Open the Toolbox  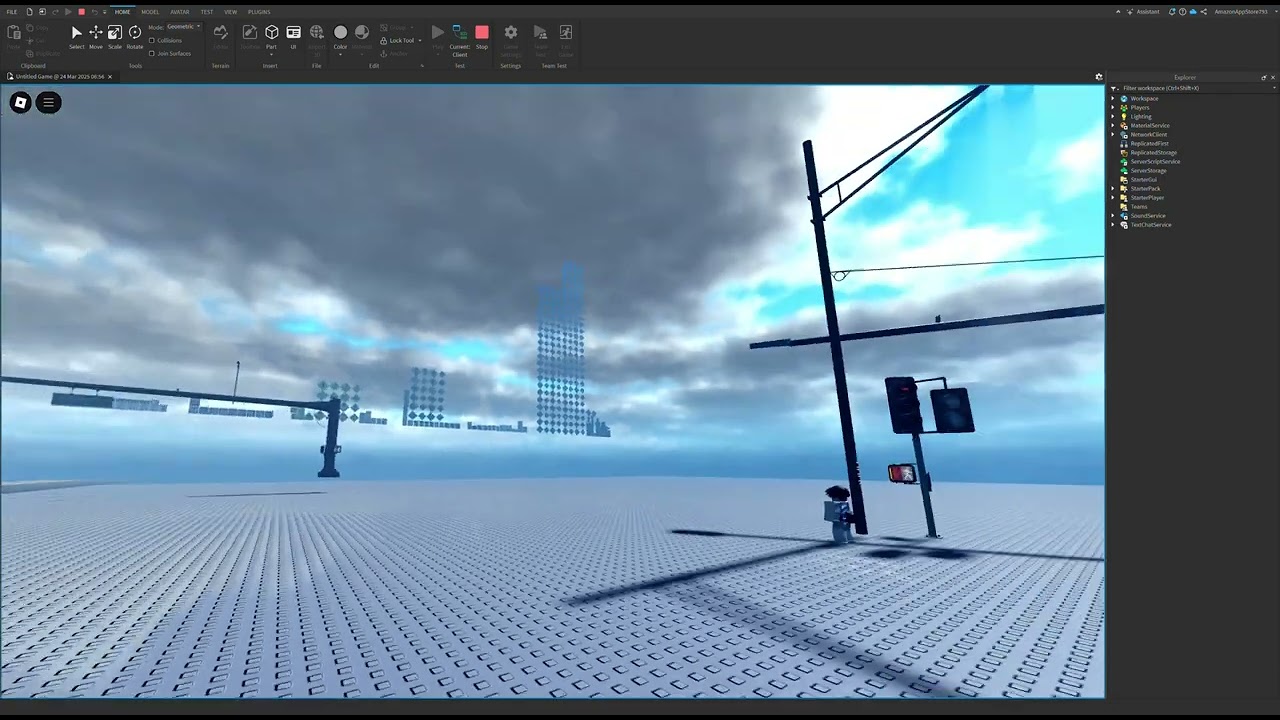point(250,37)
